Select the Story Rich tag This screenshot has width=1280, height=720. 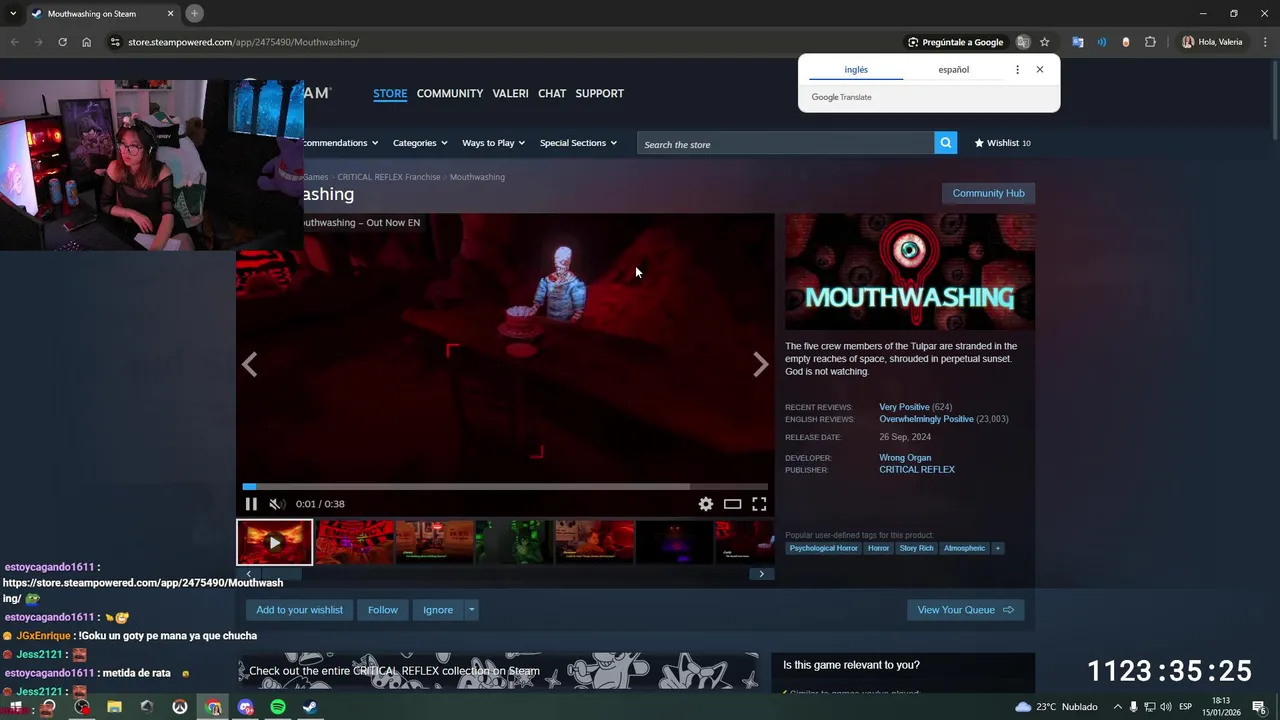pos(916,548)
